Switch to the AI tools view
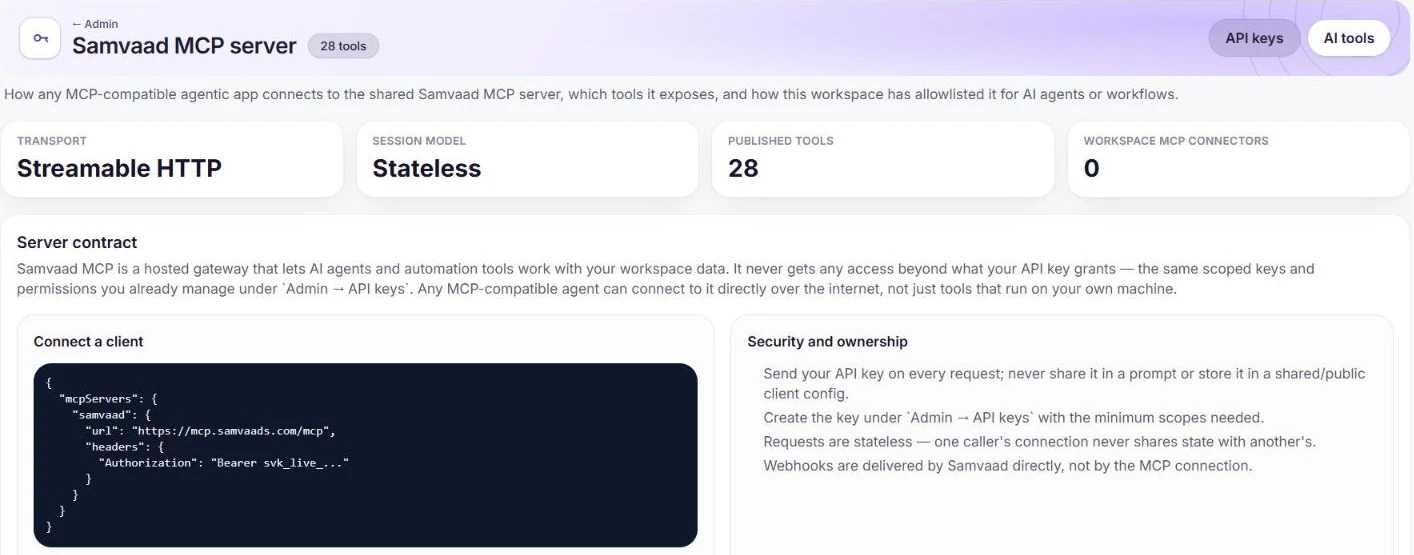The height and width of the screenshot is (555, 1414). [x=1349, y=38]
